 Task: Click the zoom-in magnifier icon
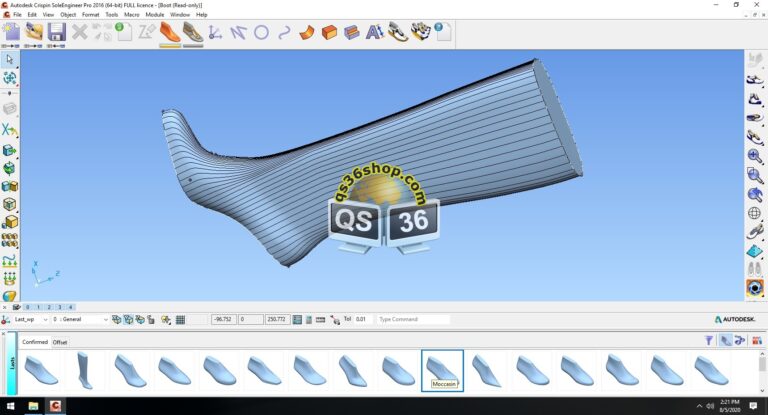[755, 156]
